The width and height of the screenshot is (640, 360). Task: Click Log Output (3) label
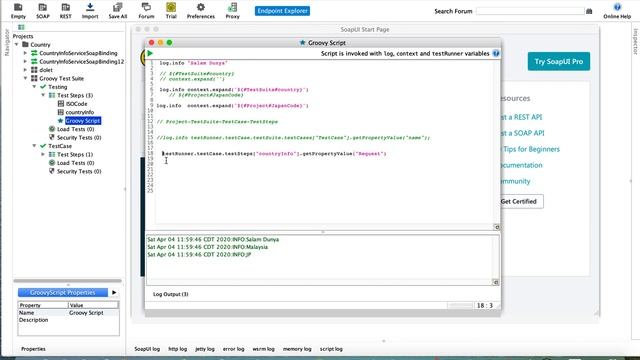[x=171, y=294]
